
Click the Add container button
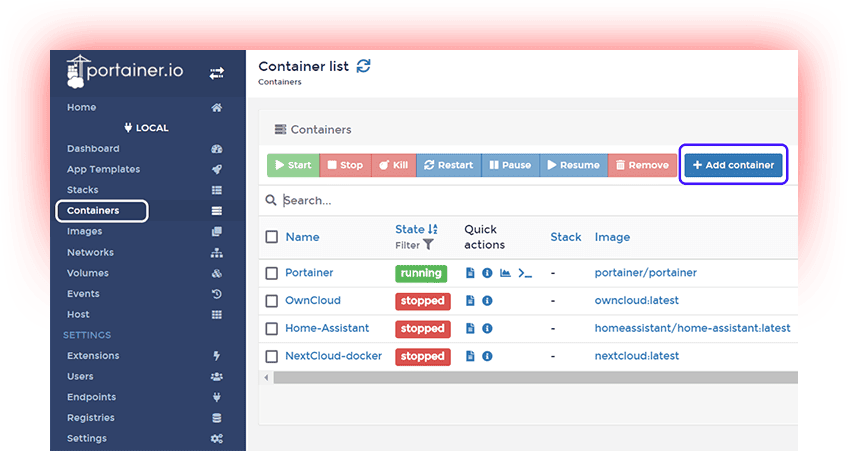tap(734, 165)
